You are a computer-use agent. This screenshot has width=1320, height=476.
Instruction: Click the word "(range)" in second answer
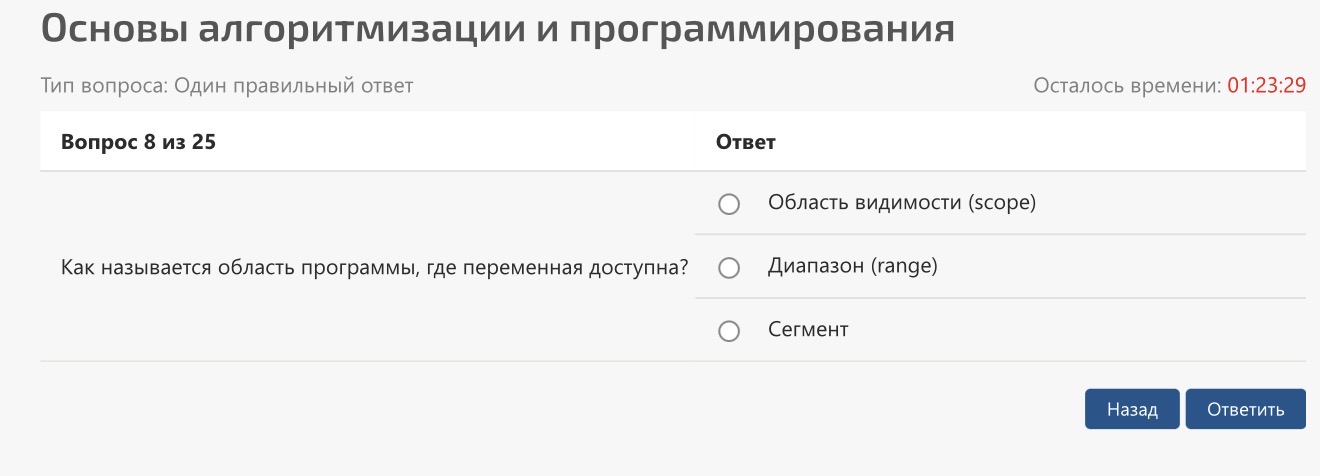click(x=904, y=266)
